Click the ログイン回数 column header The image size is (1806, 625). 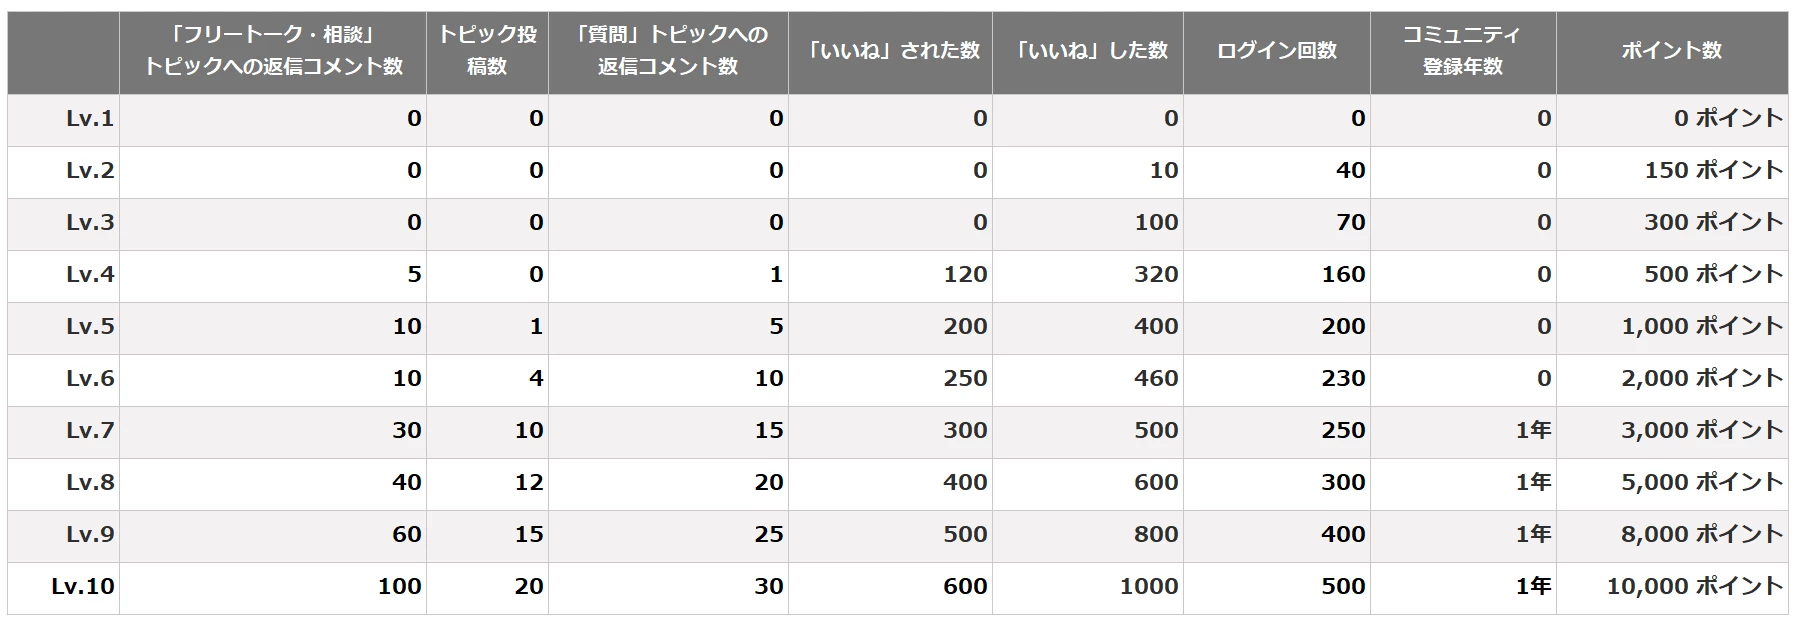[x=1276, y=50]
